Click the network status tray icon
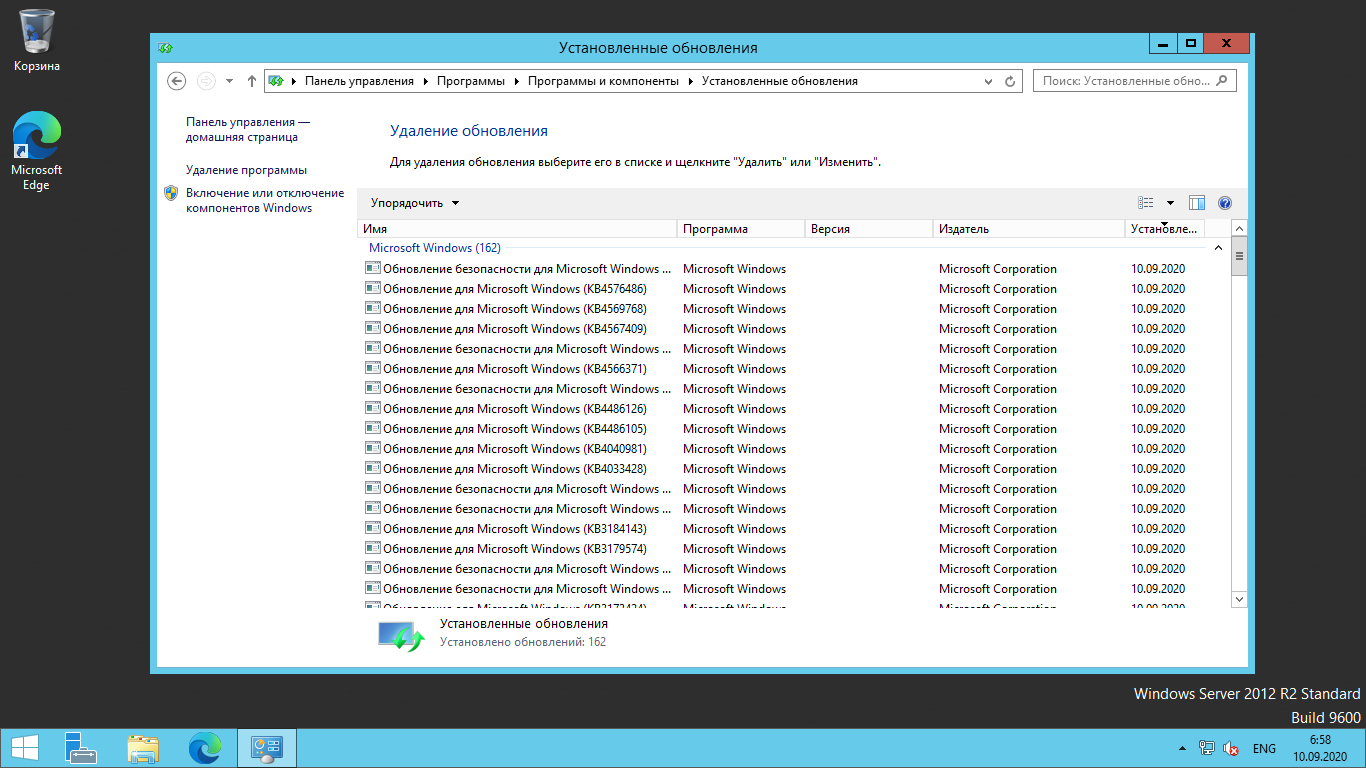The height and width of the screenshot is (768, 1366). pyautogui.click(x=1207, y=748)
